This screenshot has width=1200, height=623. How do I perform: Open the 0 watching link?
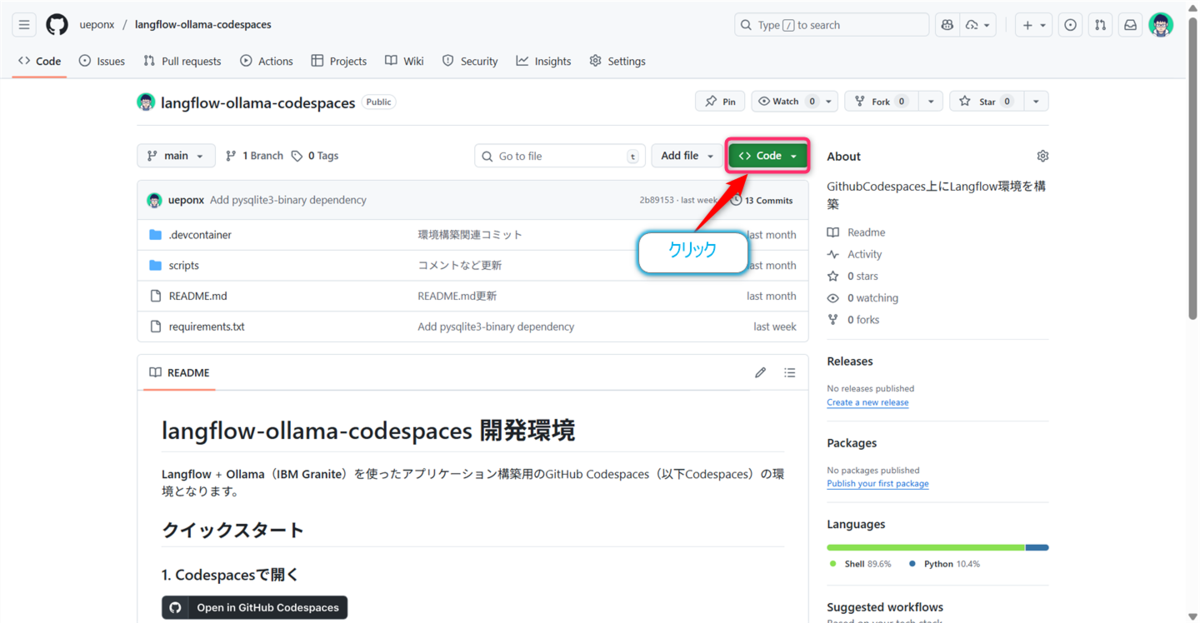coord(863,299)
